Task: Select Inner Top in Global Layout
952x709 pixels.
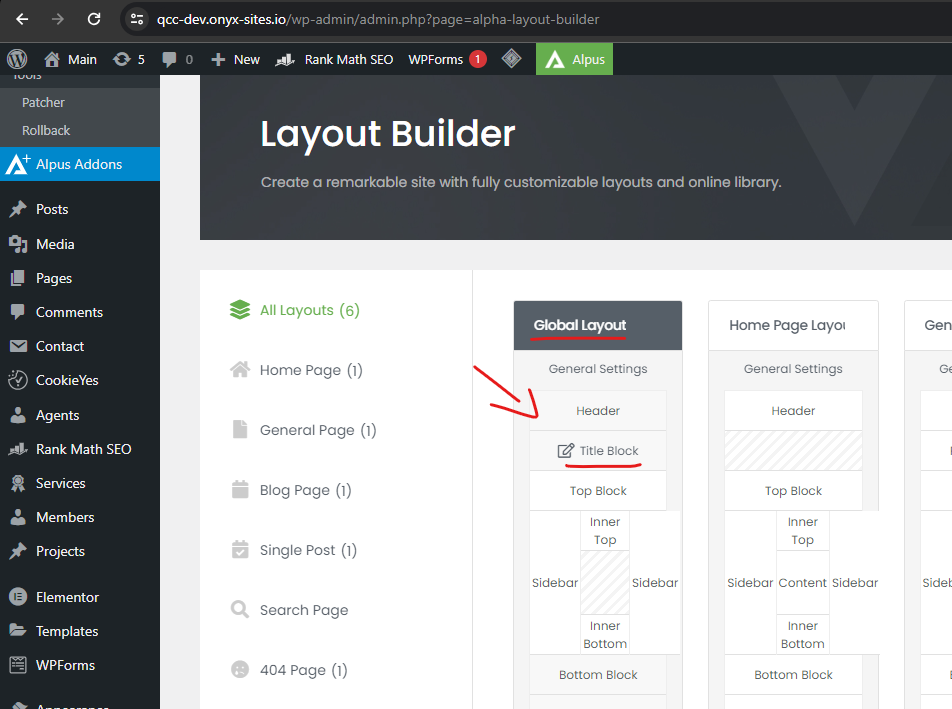Action: point(605,531)
